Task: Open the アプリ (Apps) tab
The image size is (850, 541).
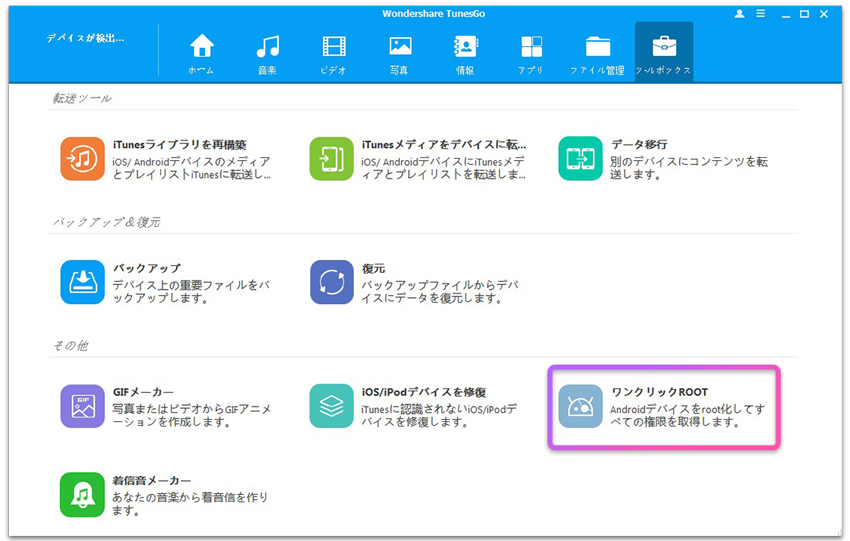Action: [x=531, y=53]
